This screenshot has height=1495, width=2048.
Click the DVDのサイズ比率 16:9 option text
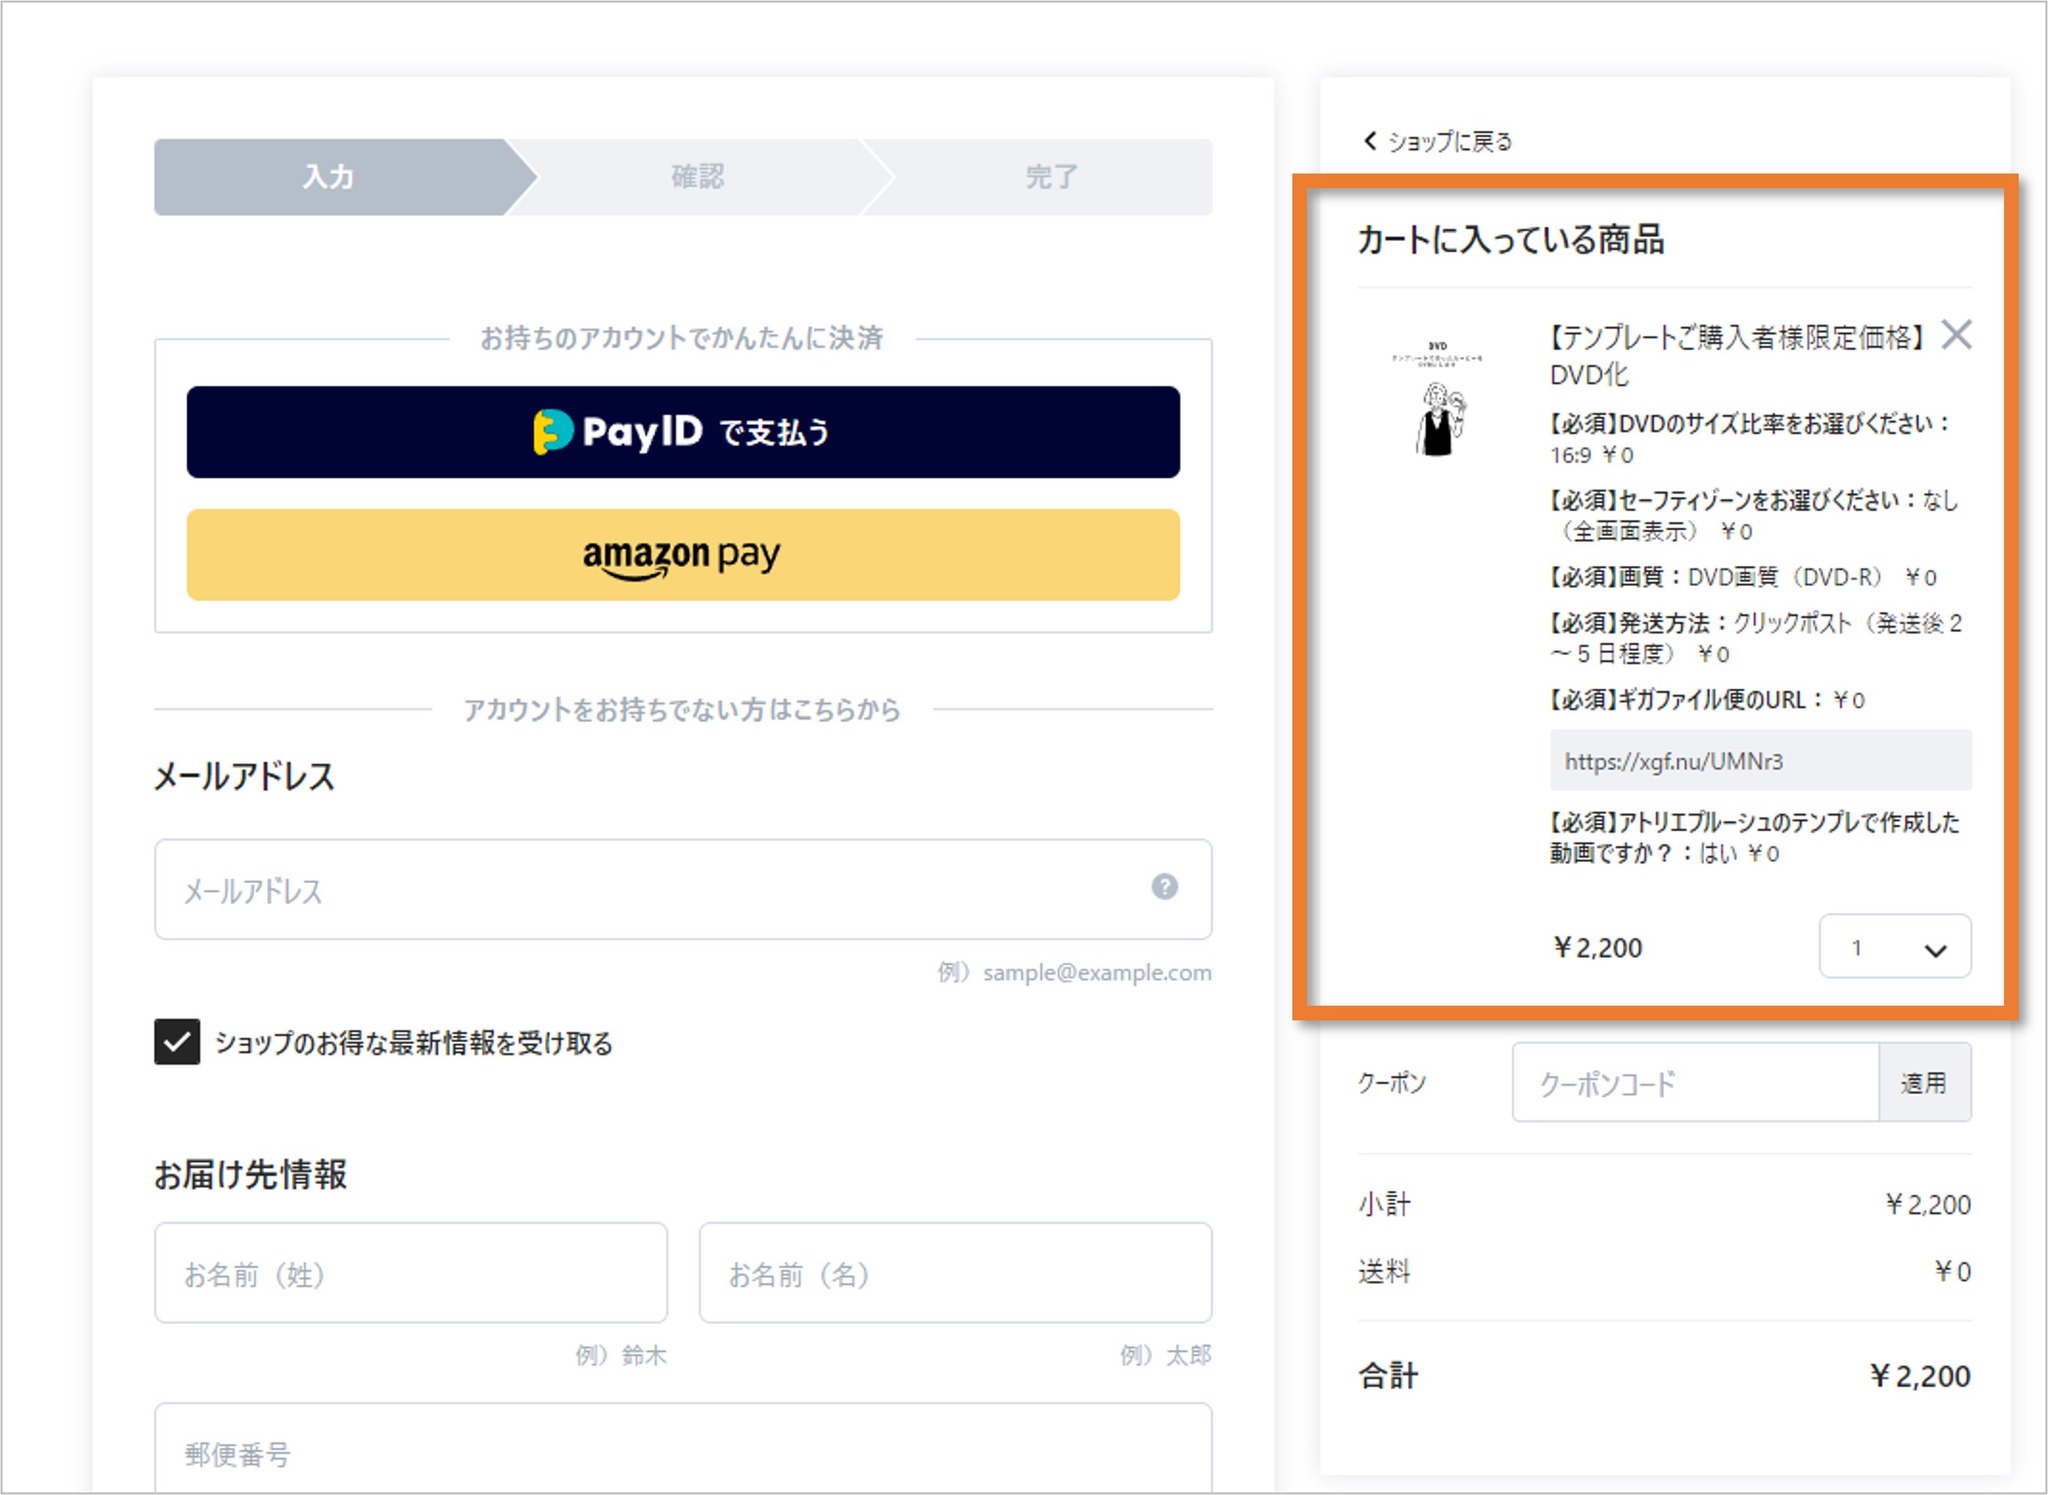click(1750, 438)
